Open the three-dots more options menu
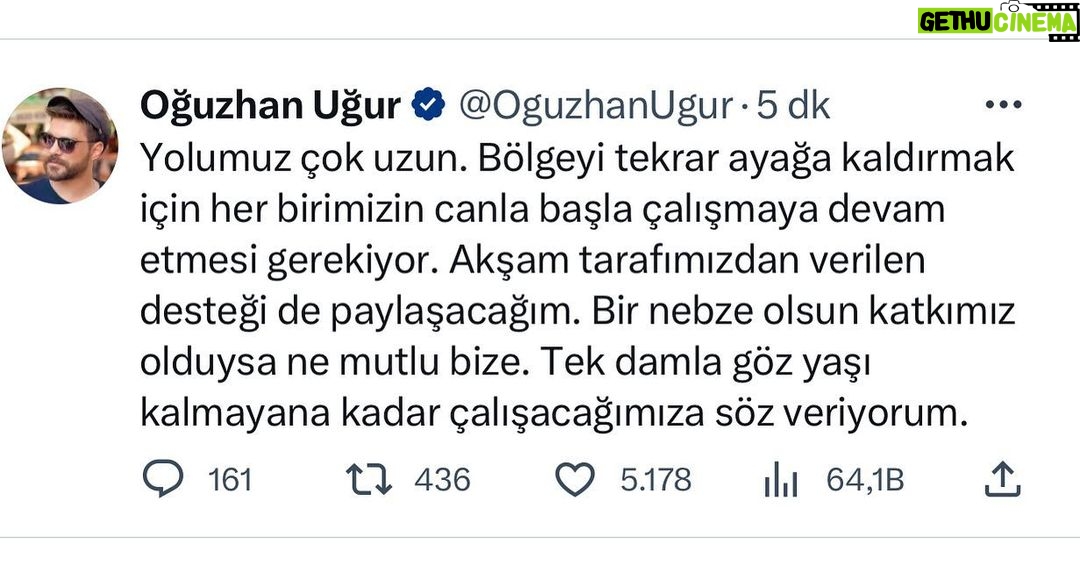This screenshot has width=1080, height=565. (1003, 105)
